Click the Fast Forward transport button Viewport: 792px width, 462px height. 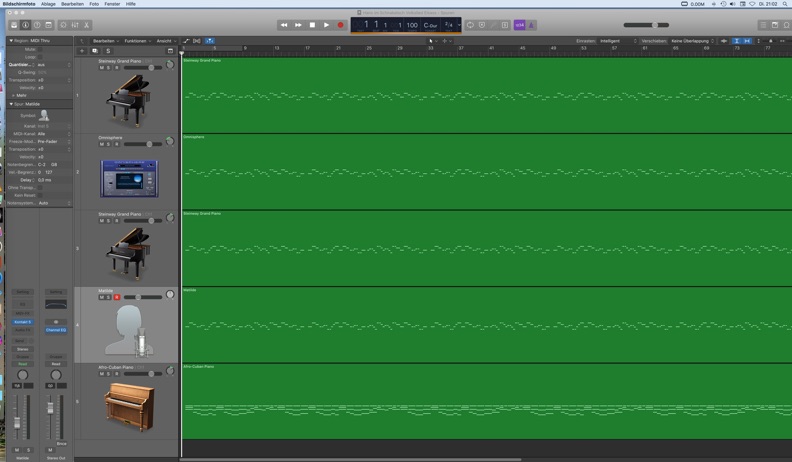pyautogui.click(x=298, y=25)
